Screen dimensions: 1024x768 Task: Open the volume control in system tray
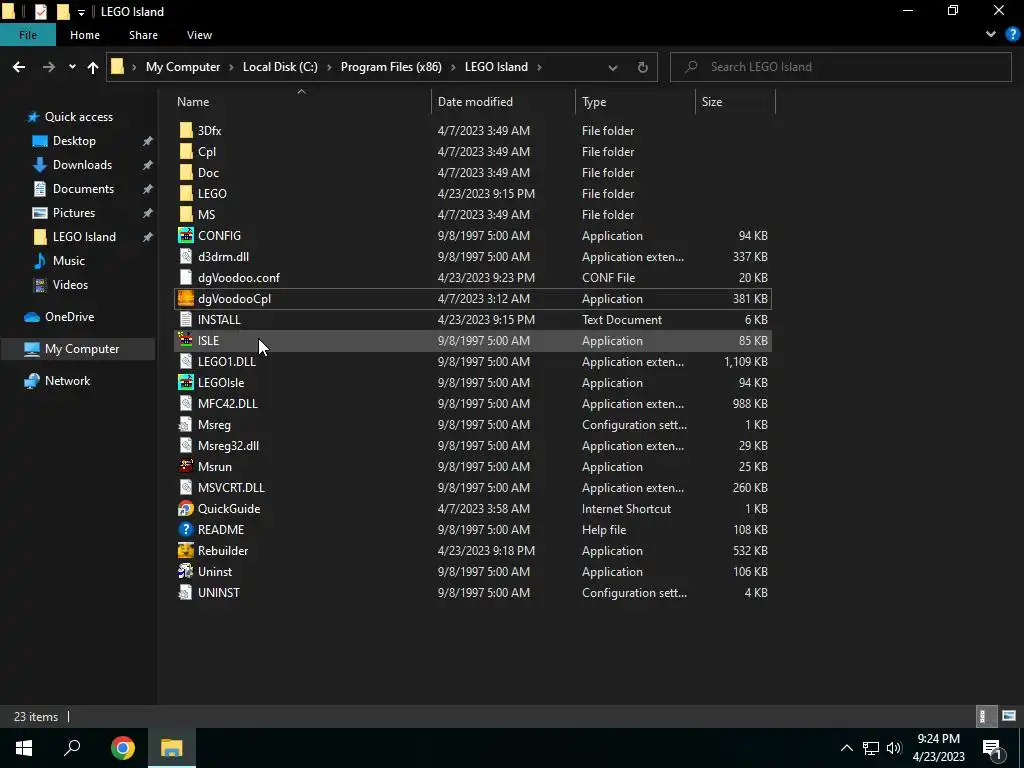click(894, 748)
